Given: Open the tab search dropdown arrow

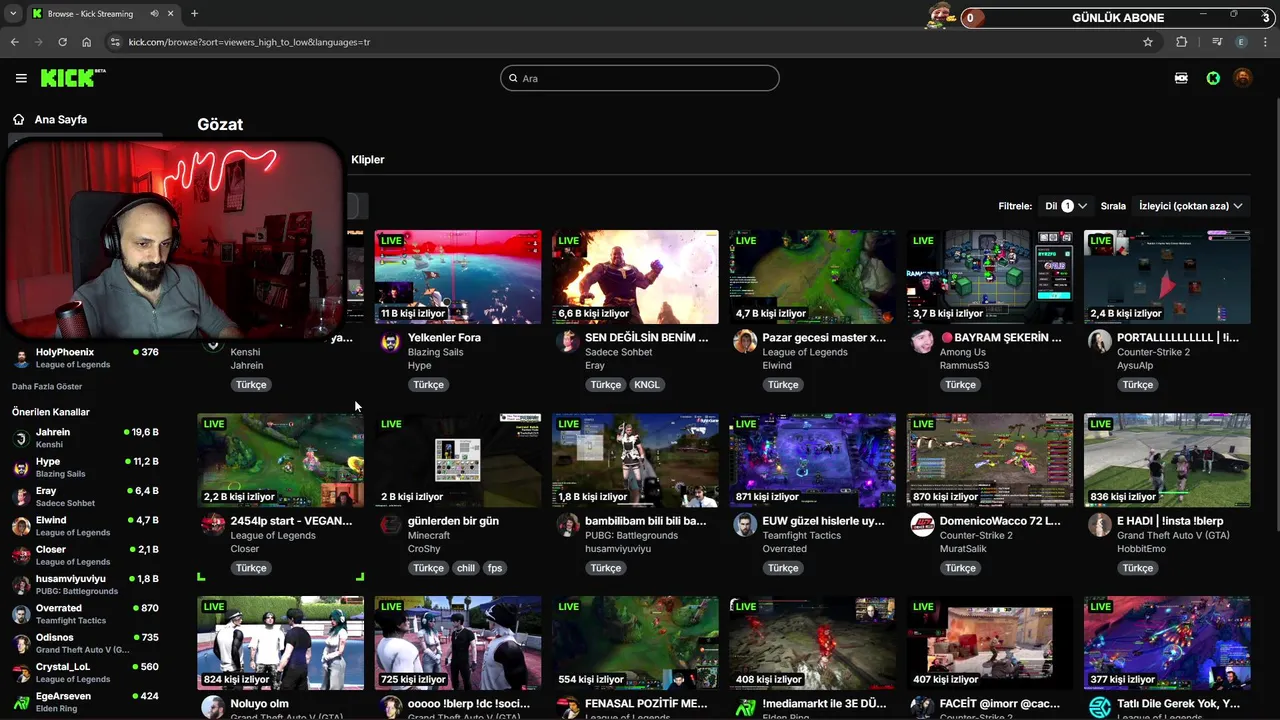Looking at the screenshot, I should click(x=13, y=14).
